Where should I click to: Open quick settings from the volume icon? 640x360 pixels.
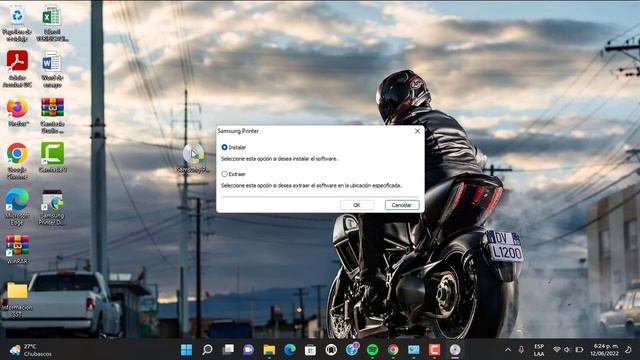[567, 350]
